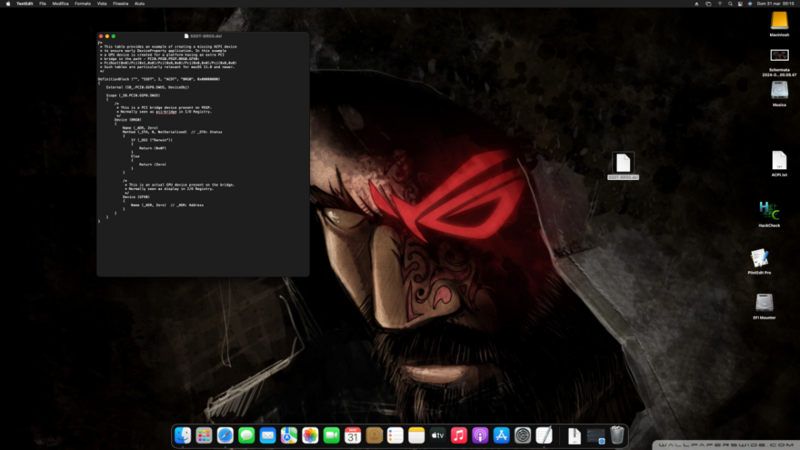
Task: Open PlistEdit Pro on the desktop
Action: [x=759, y=258]
